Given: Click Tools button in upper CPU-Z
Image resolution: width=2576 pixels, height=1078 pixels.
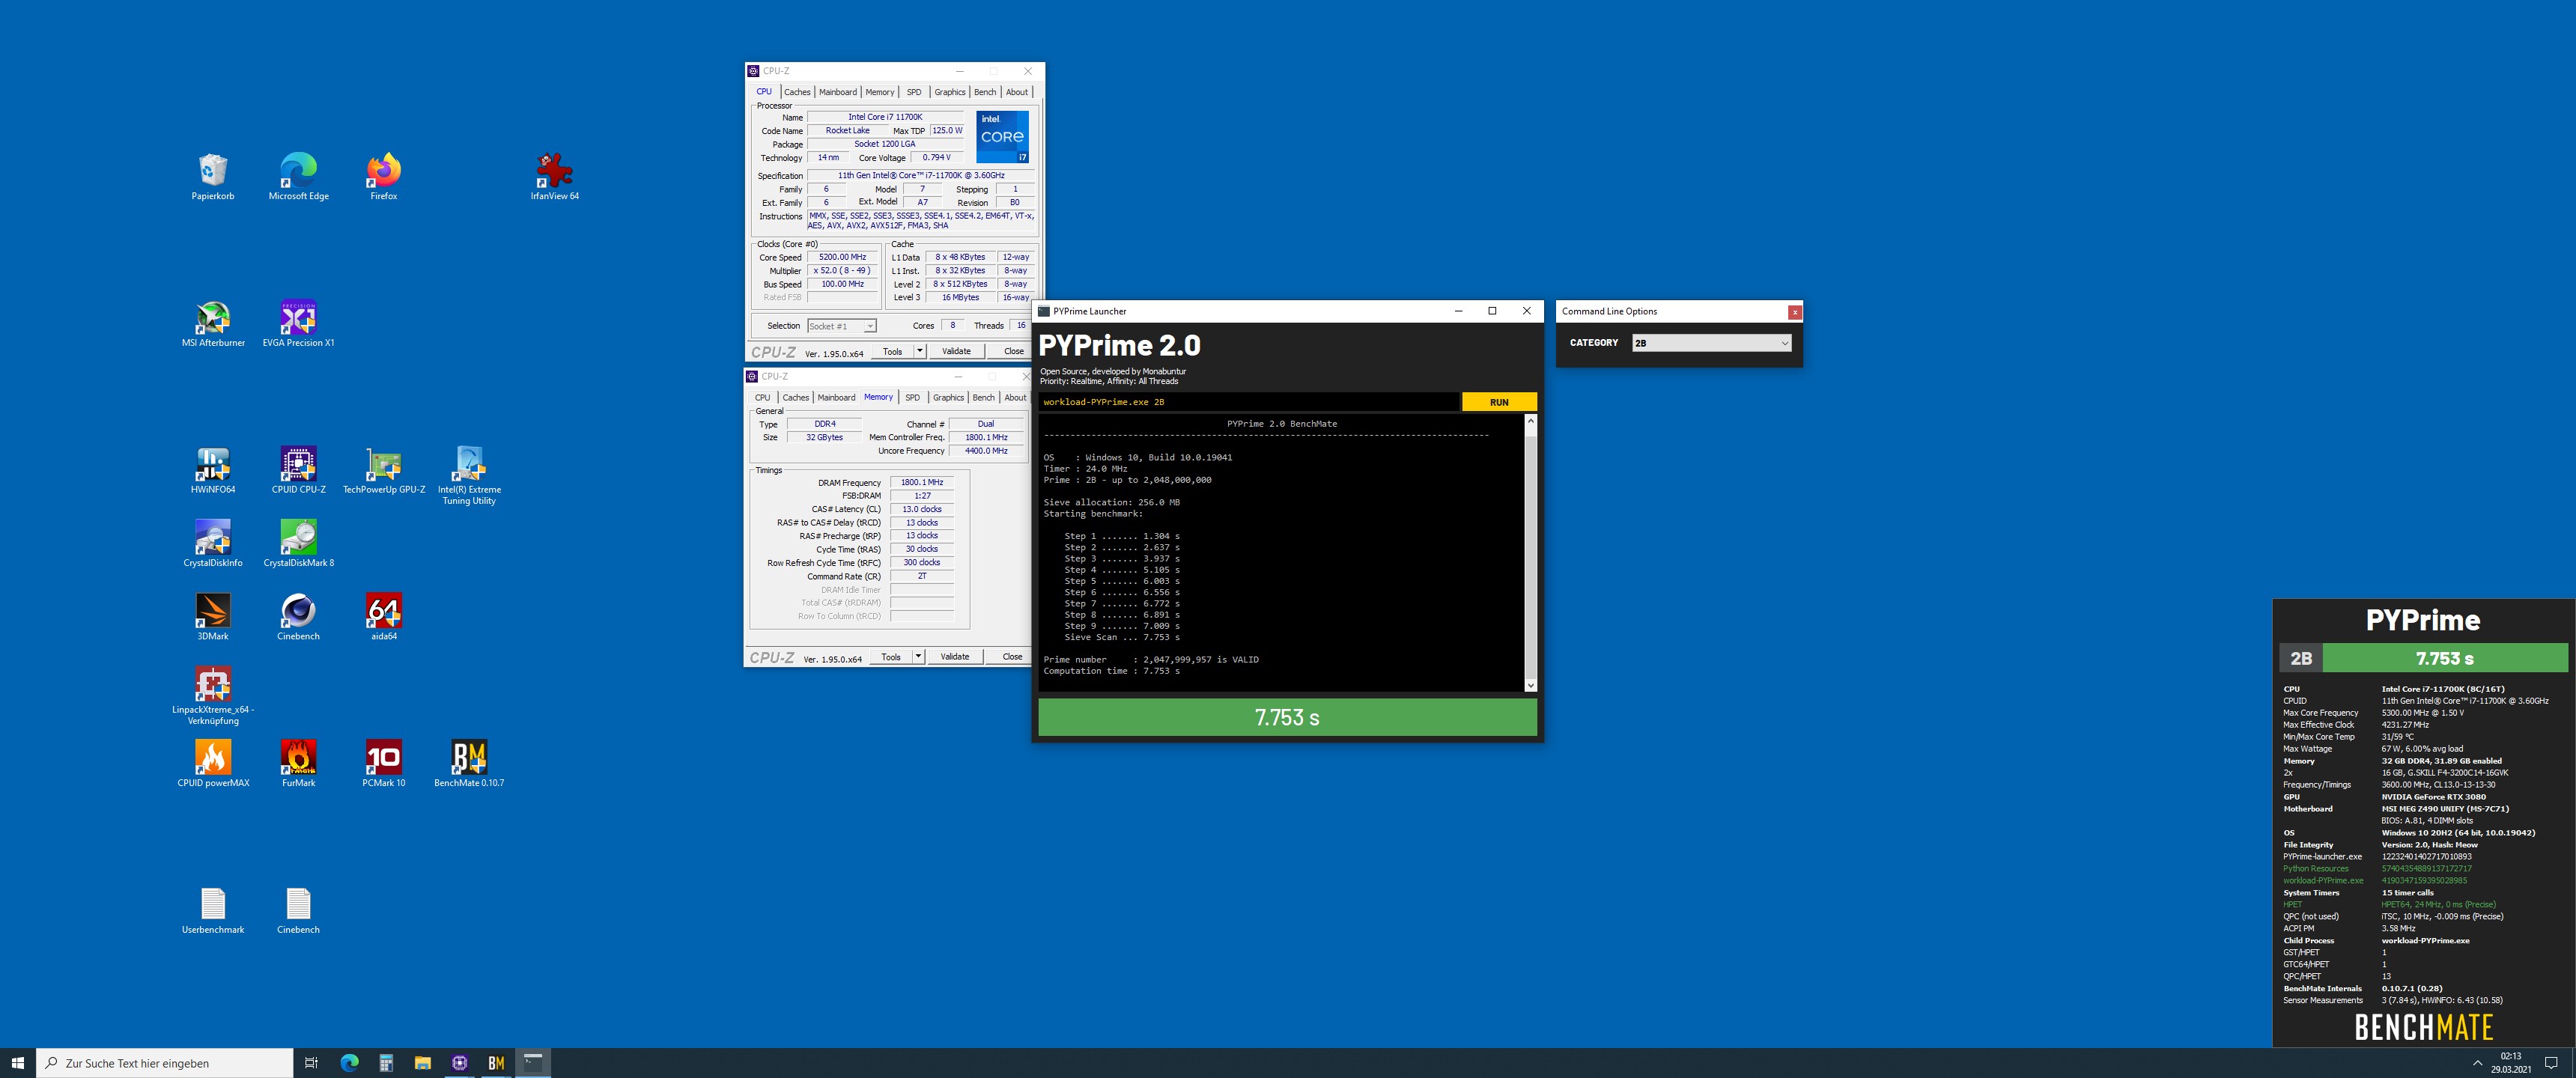Looking at the screenshot, I should (x=892, y=351).
